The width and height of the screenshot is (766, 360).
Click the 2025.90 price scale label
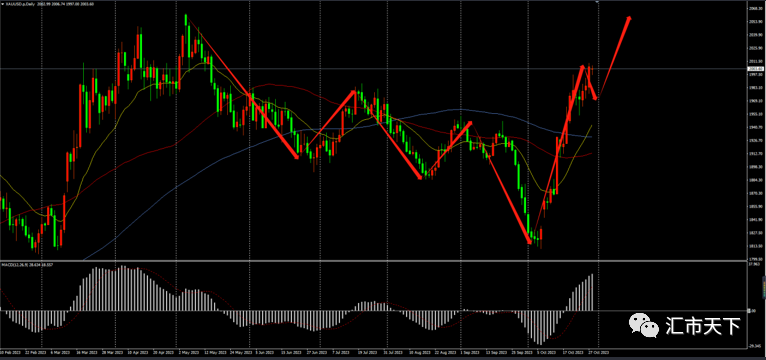tap(755, 49)
